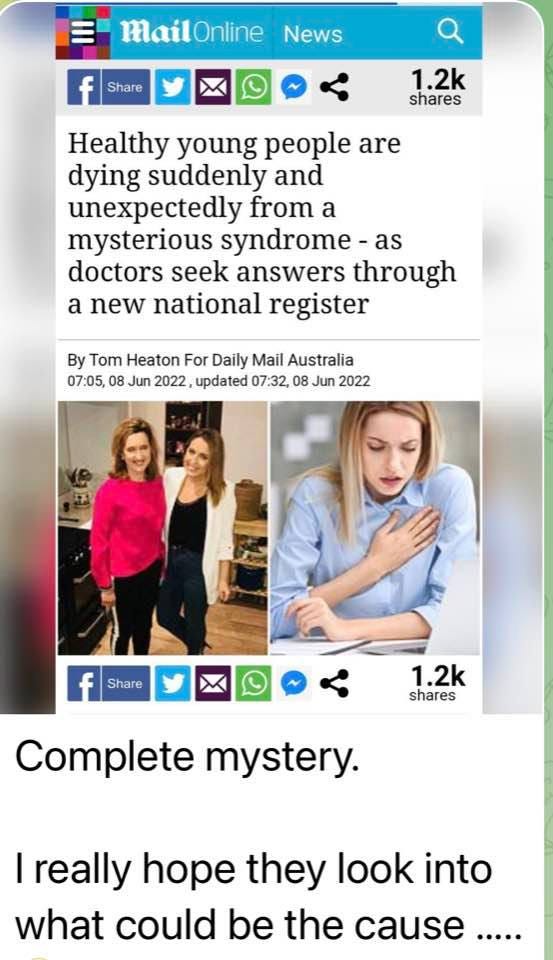Select the News tab in header

pos(313,34)
